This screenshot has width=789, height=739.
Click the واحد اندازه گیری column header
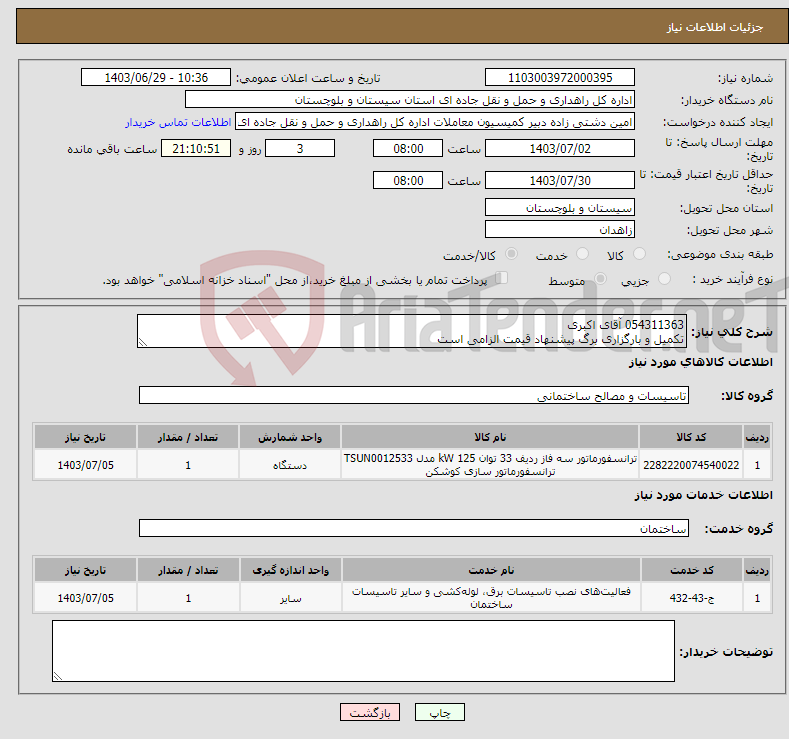(x=291, y=570)
